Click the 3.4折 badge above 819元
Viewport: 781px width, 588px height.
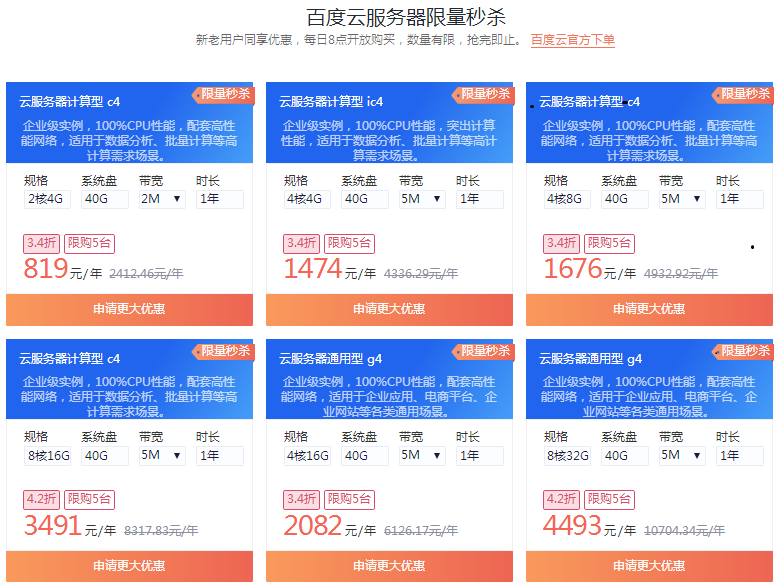pyautogui.click(x=41, y=243)
